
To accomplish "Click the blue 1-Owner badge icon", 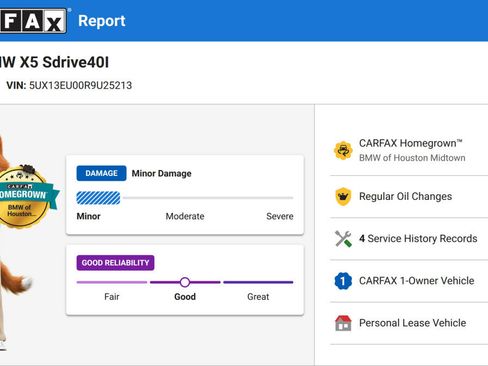I will (343, 281).
